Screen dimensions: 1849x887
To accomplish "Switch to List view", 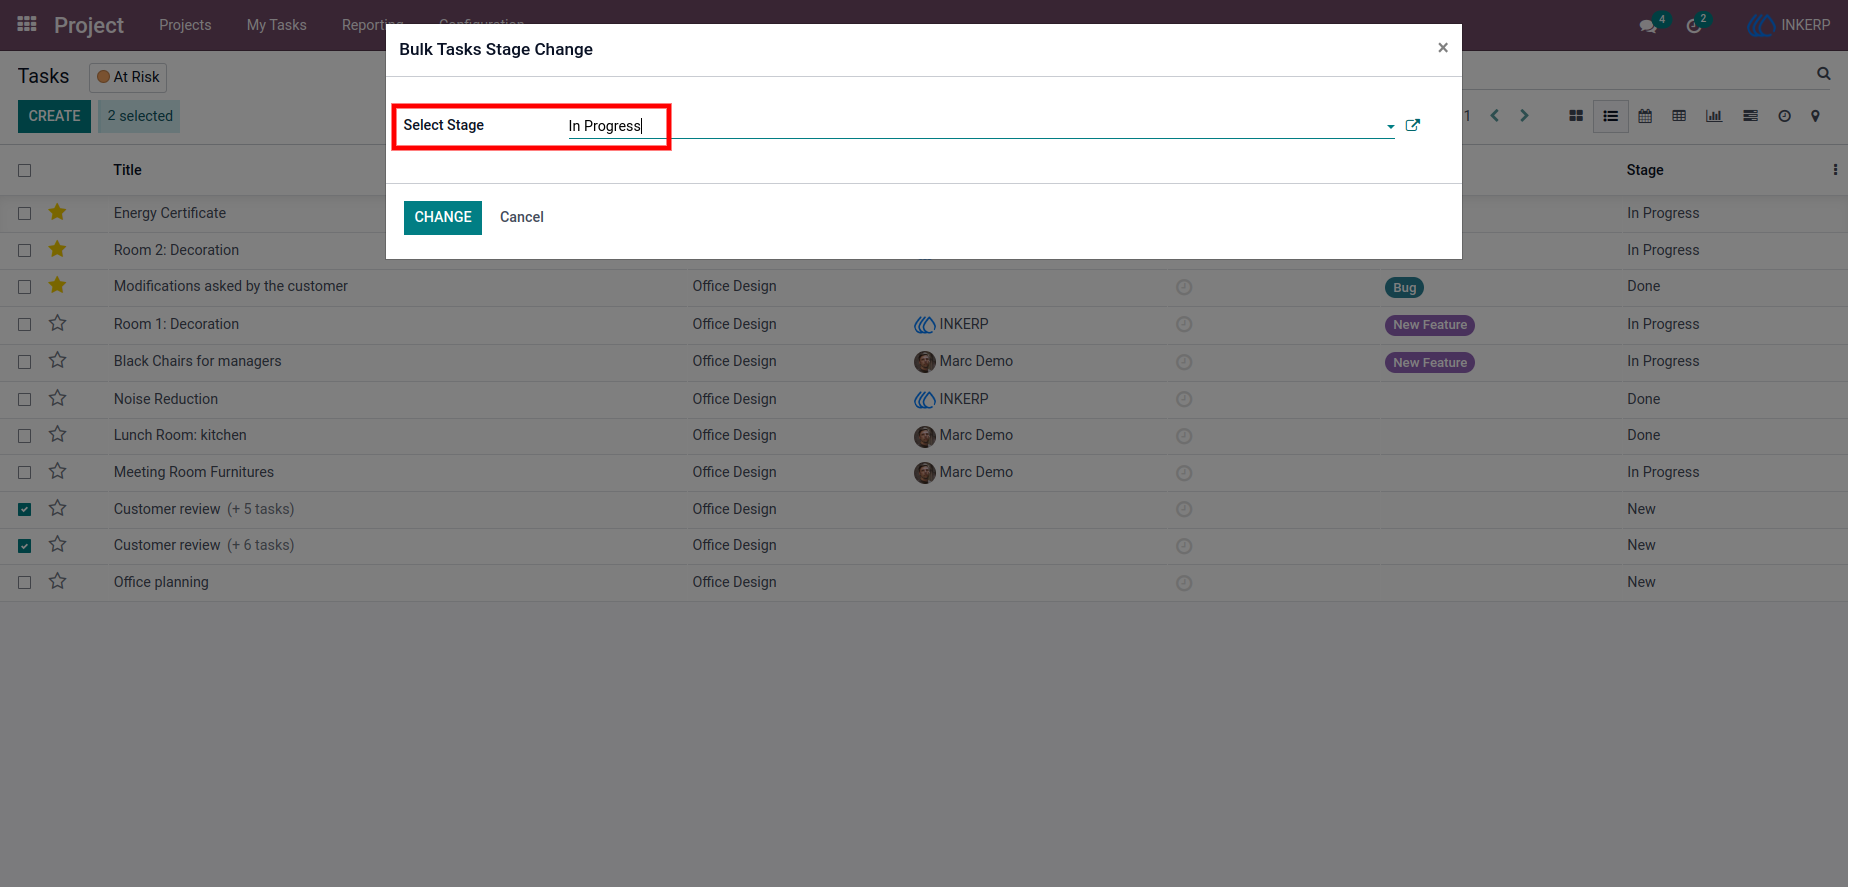I will click(1611, 116).
